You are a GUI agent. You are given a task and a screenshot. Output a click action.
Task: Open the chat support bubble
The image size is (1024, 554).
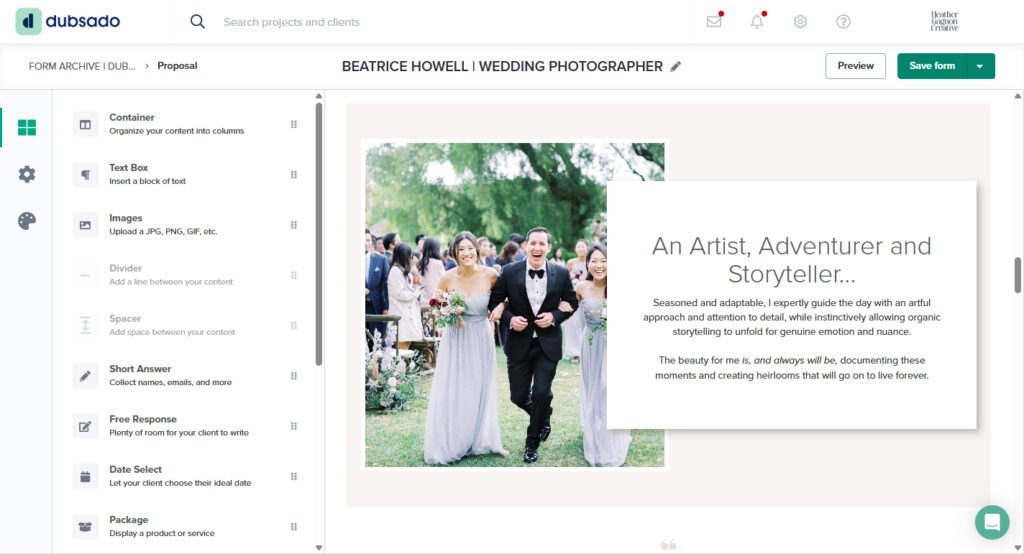point(992,522)
